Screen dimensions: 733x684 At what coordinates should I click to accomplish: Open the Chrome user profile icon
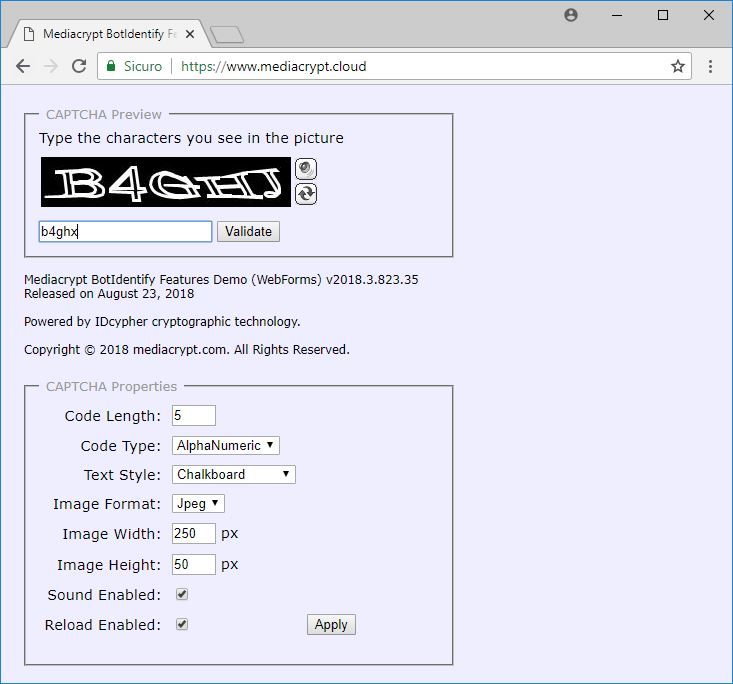point(571,15)
